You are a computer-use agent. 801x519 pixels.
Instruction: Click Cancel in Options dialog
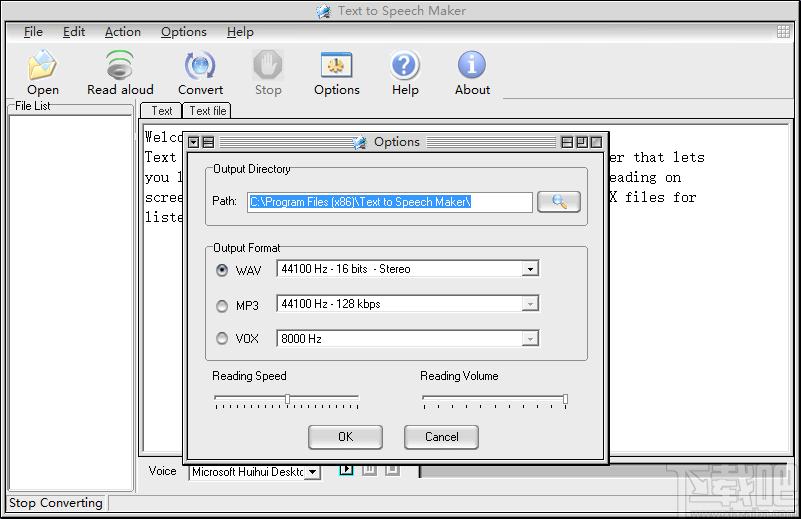click(x=441, y=437)
